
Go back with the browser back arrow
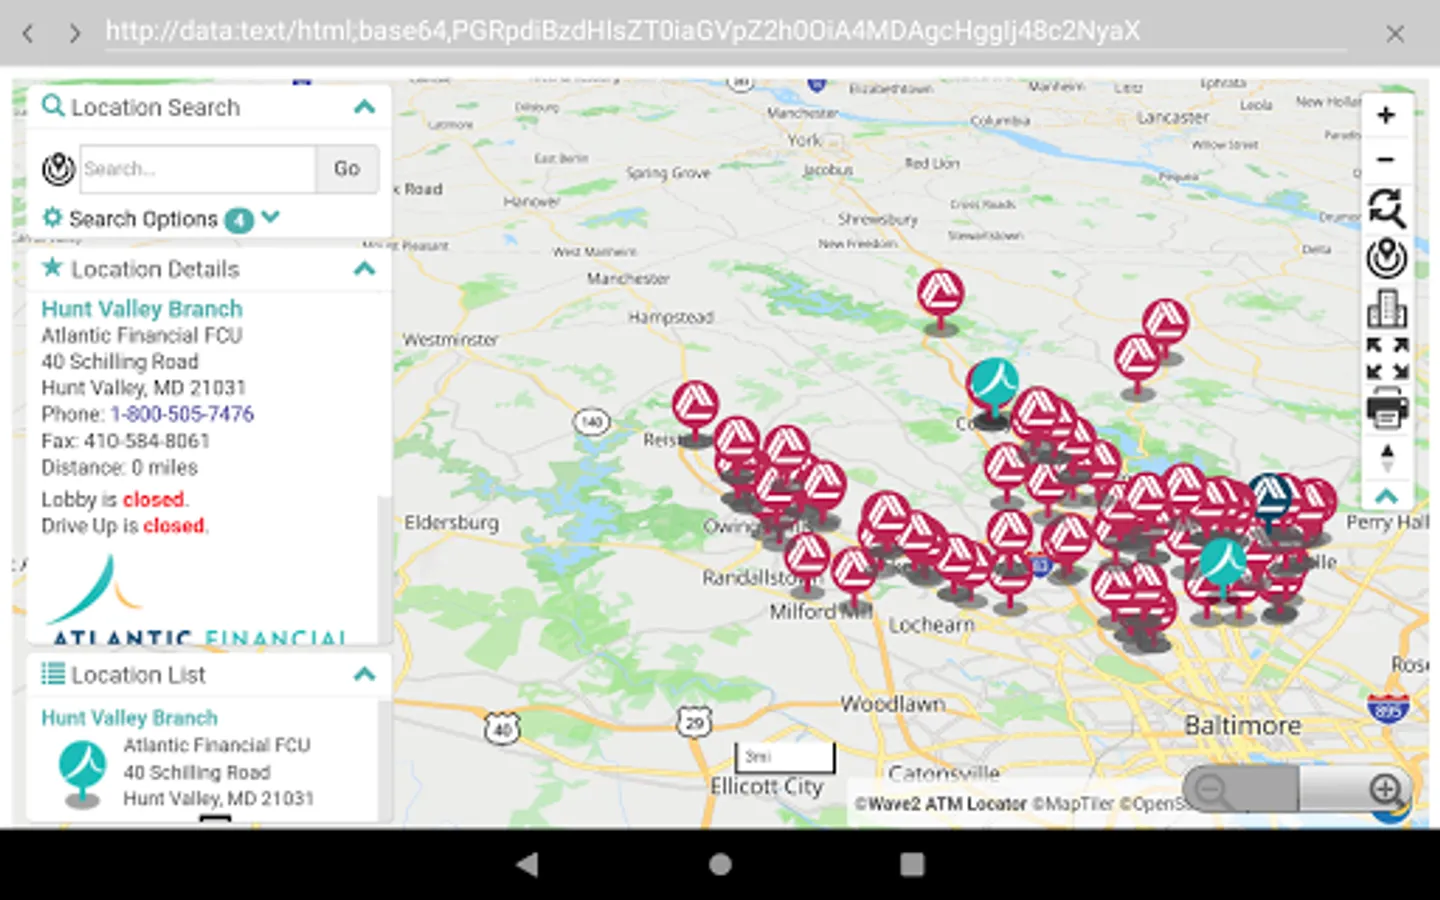[28, 33]
